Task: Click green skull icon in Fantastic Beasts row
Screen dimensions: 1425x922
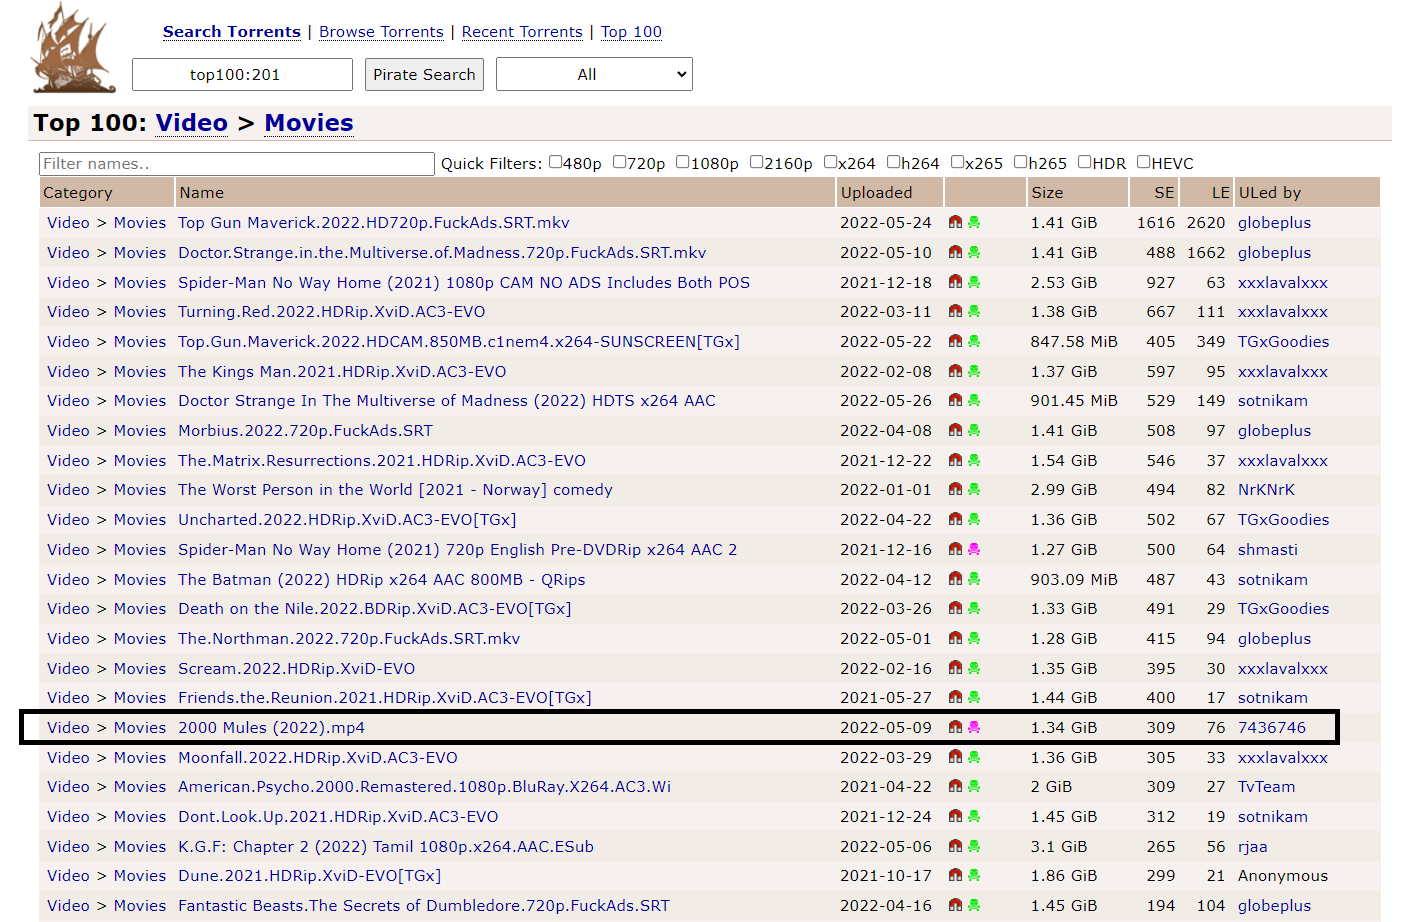Action: (974, 906)
